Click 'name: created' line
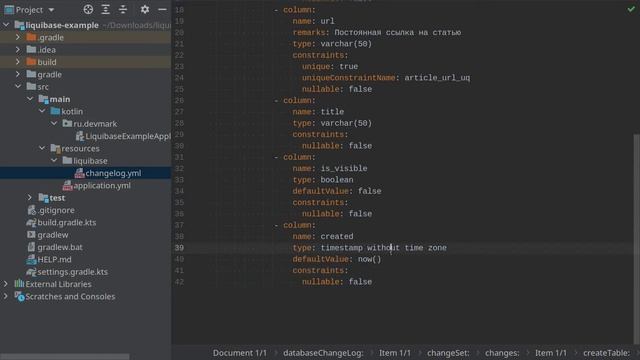The height and width of the screenshot is (360, 640). click(323, 236)
